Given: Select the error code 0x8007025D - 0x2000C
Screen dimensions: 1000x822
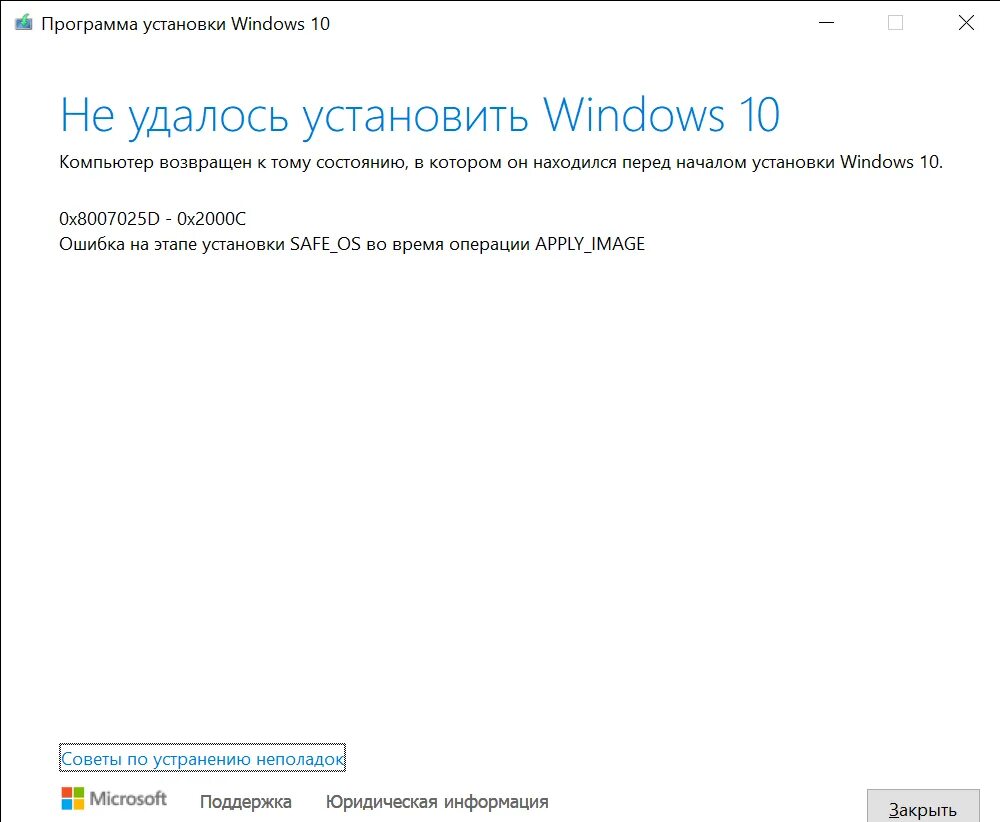Looking at the screenshot, I should (x=153, y=217).
